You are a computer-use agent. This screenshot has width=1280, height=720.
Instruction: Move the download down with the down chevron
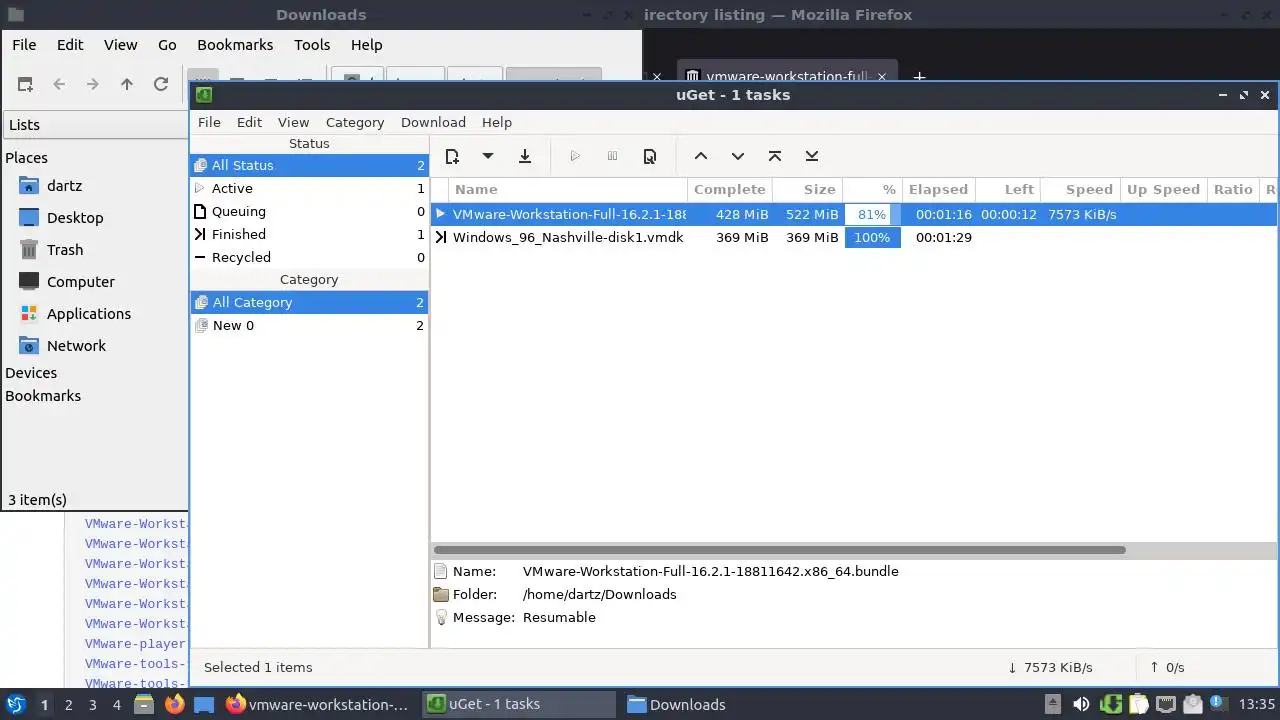tap(738, 156)
